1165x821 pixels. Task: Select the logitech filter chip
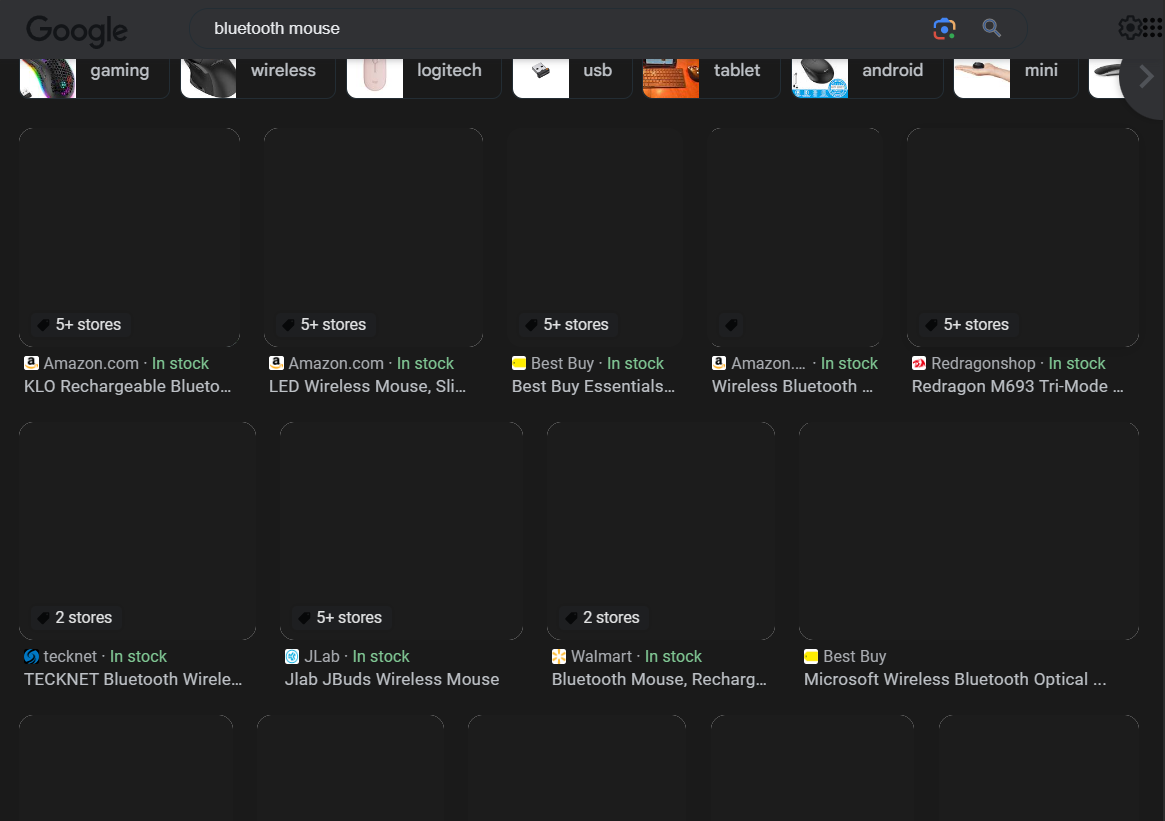(424, 77)
